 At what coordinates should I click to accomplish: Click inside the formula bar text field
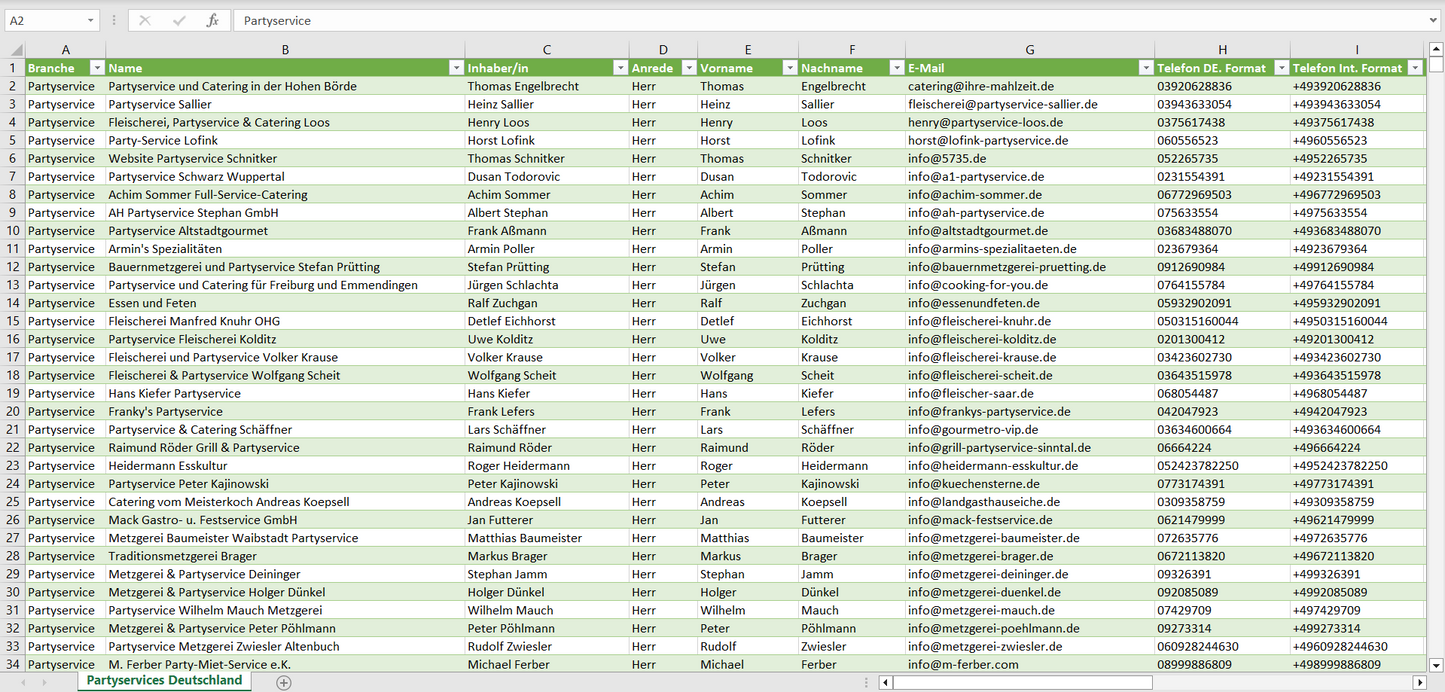(800, 20)
